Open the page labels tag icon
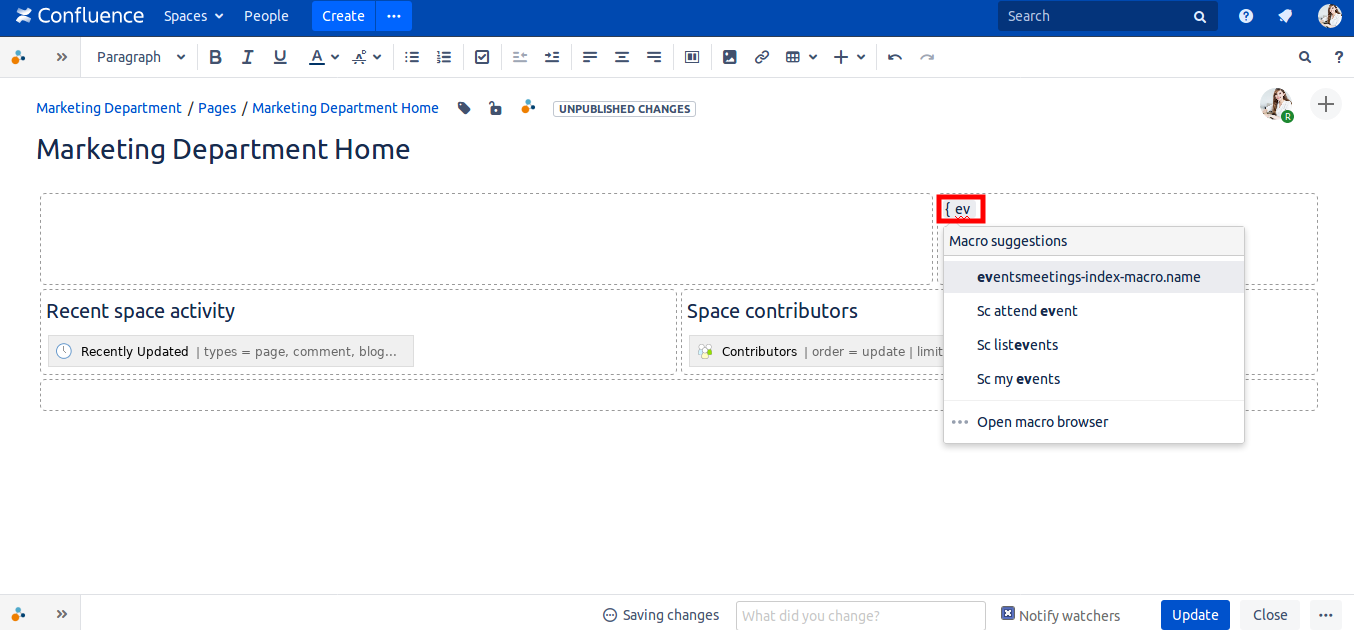 click(464, 108)
